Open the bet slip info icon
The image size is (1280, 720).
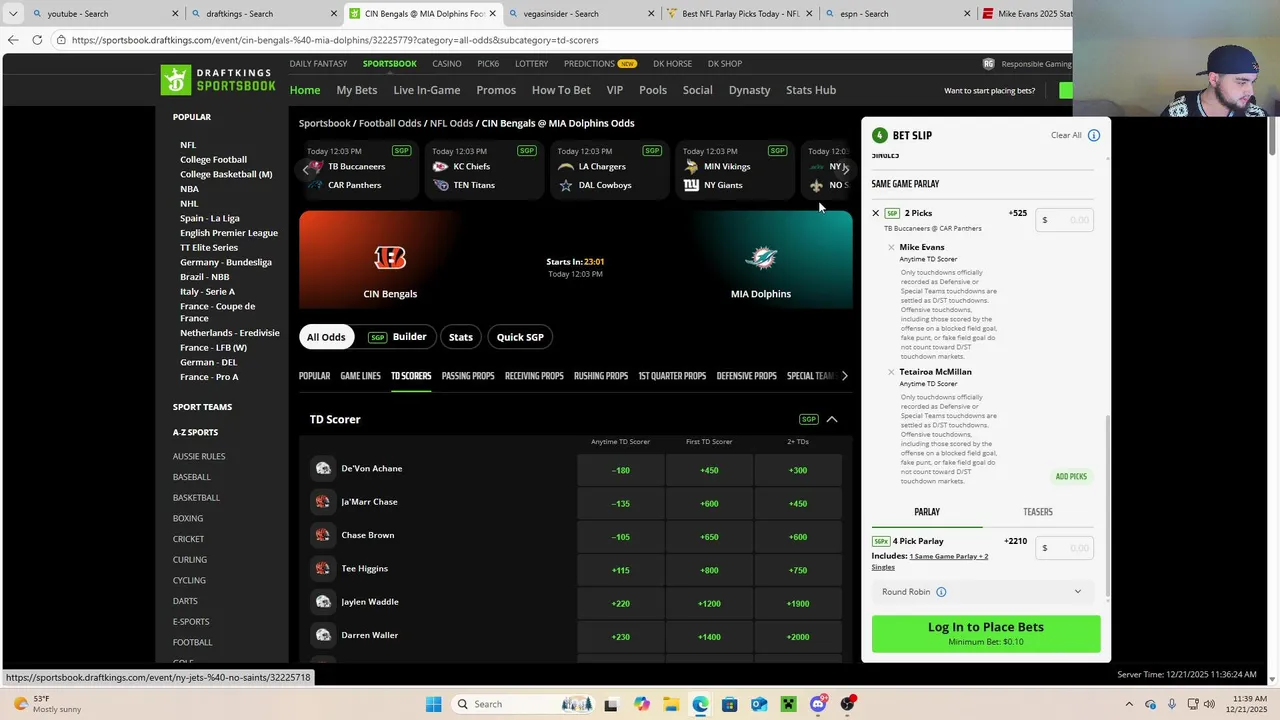click(1094, 135)
